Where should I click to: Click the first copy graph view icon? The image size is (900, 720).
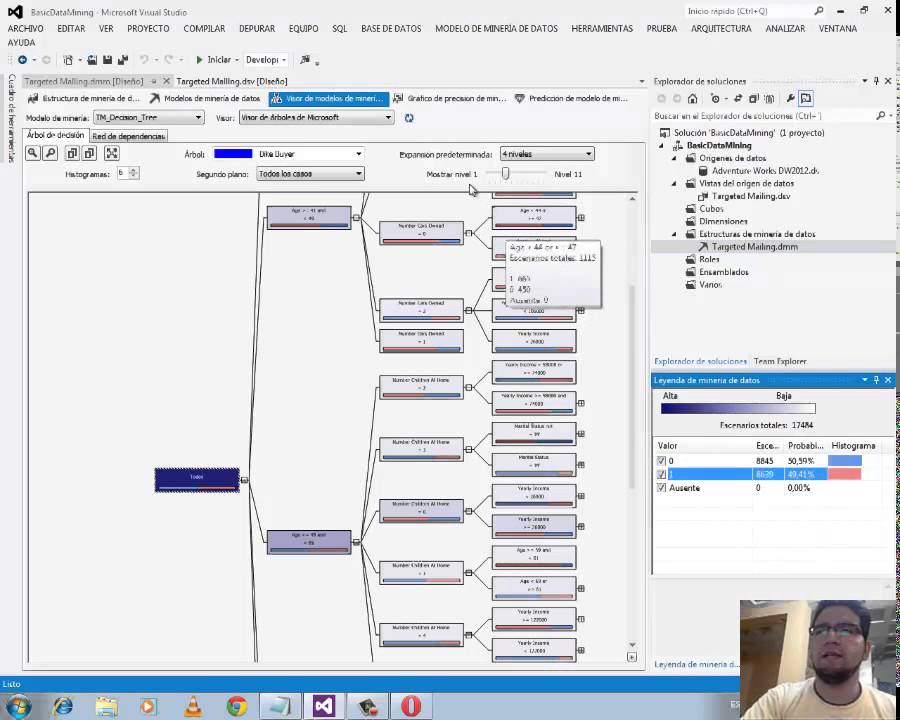point(72,153)
